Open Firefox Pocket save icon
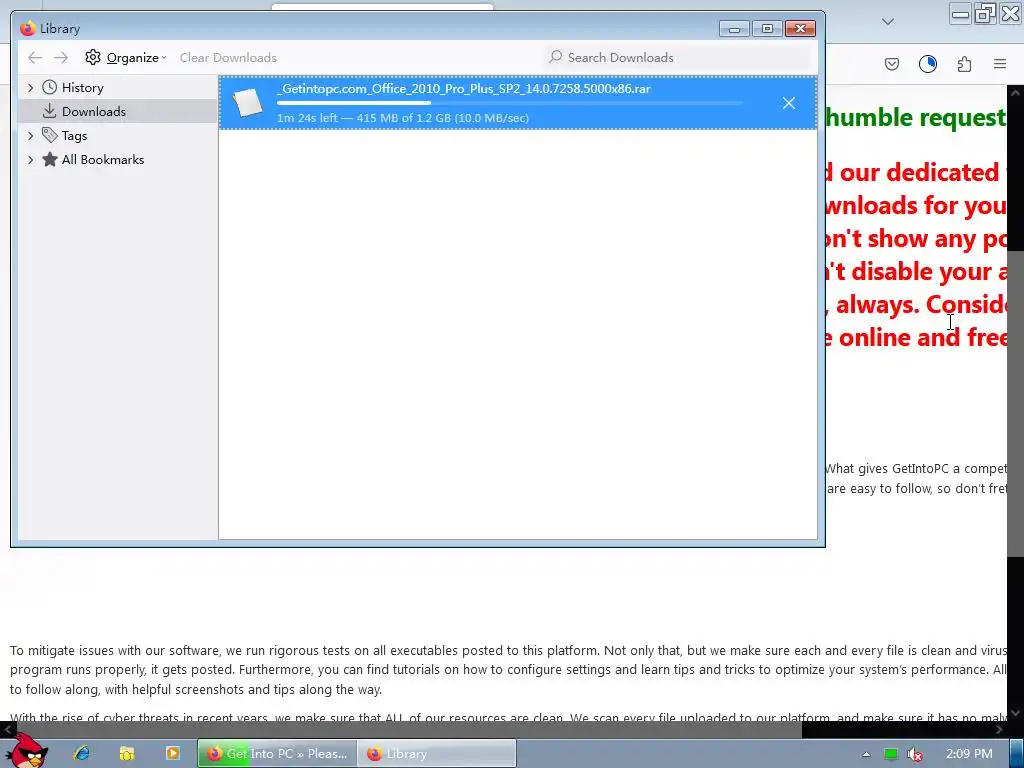1024x768 pixels. pyautogui.click(x=892, y=64)
